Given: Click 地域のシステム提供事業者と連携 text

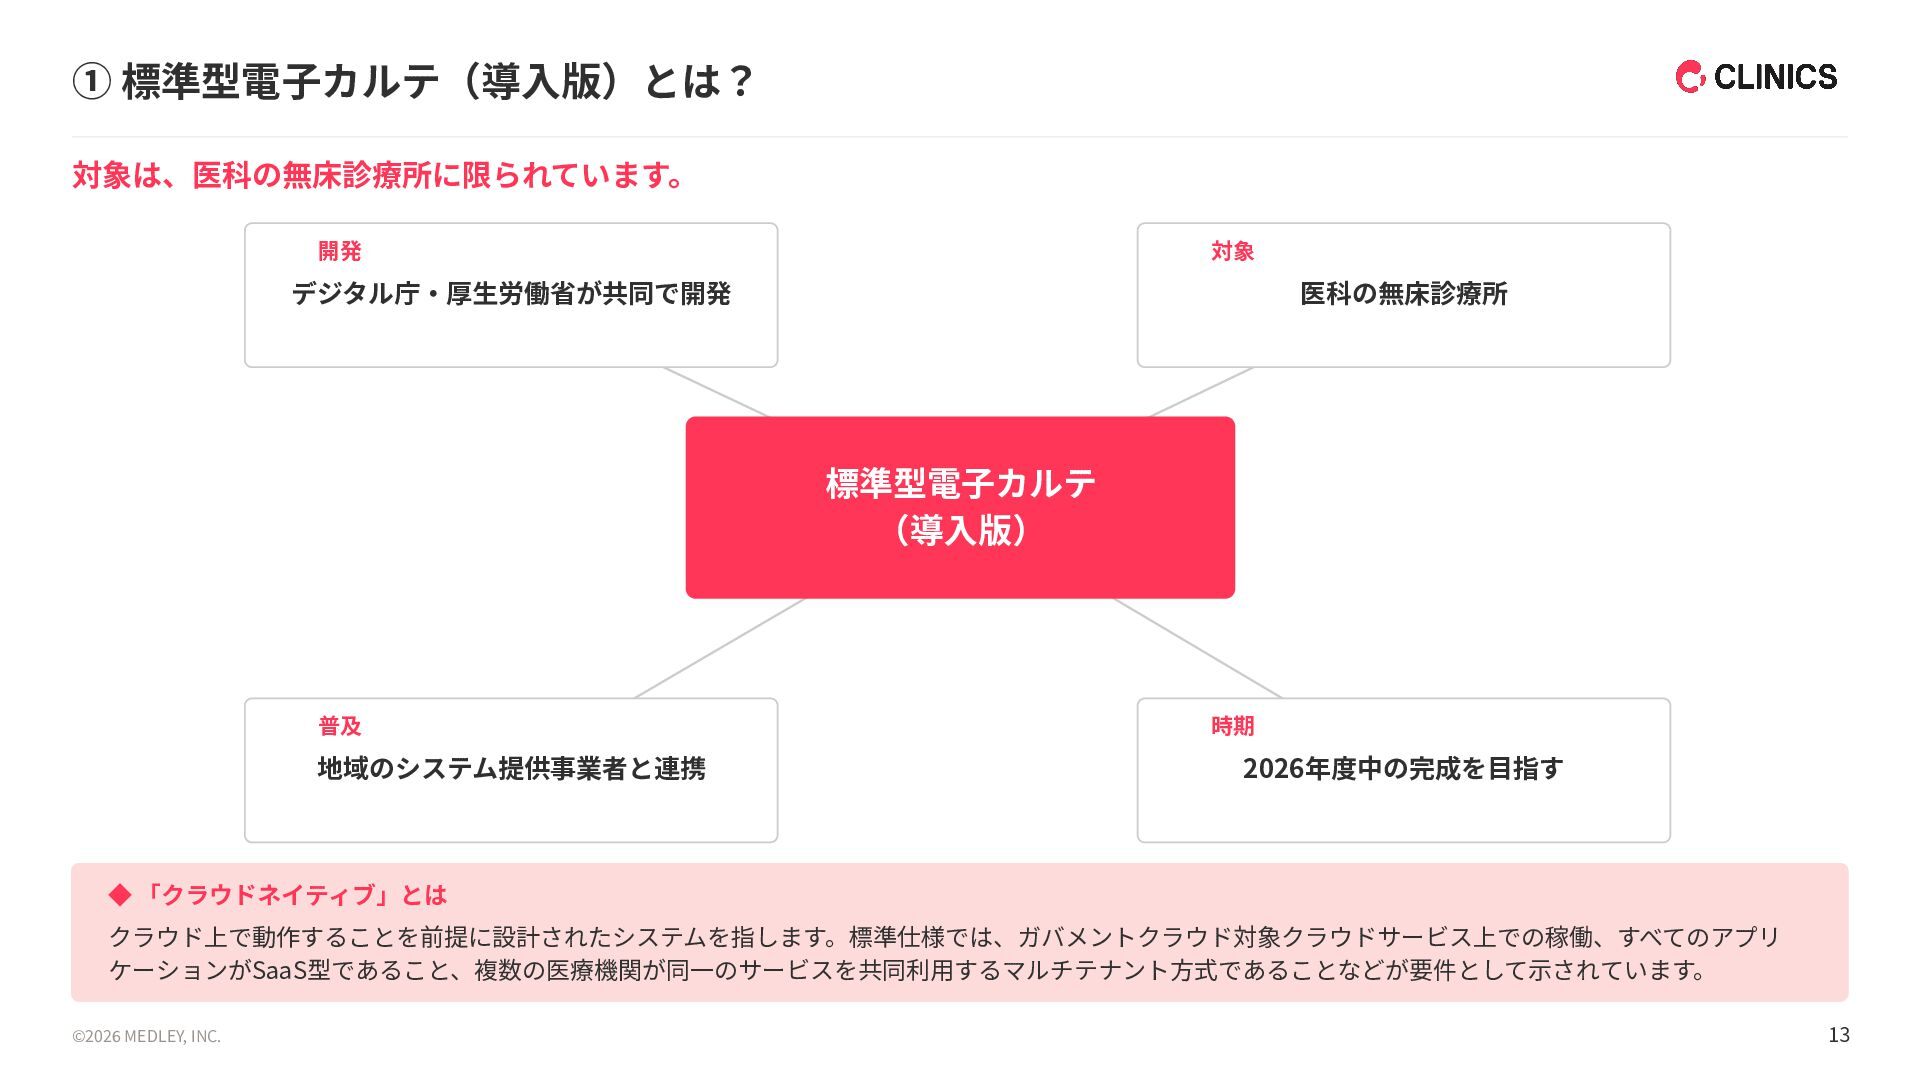Looking at the screenshot, I should click(x=511, y=768).
